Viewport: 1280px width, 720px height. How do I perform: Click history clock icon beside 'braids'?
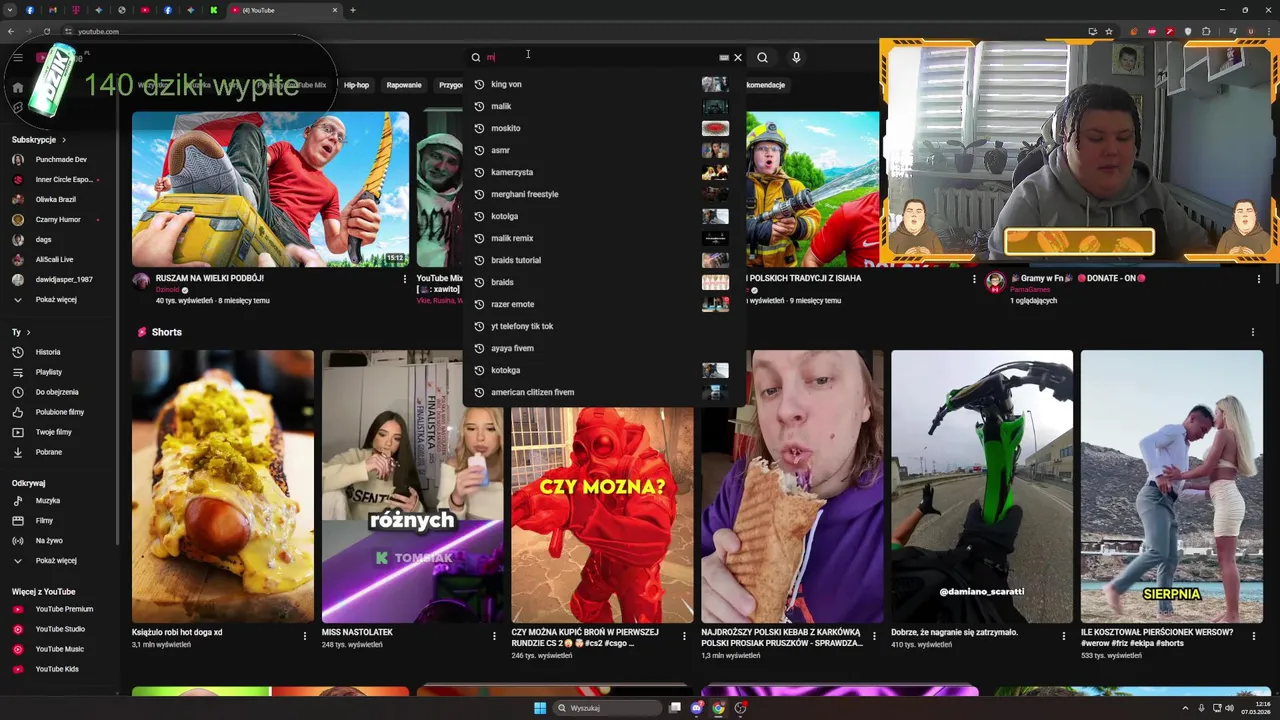(479, 282)
